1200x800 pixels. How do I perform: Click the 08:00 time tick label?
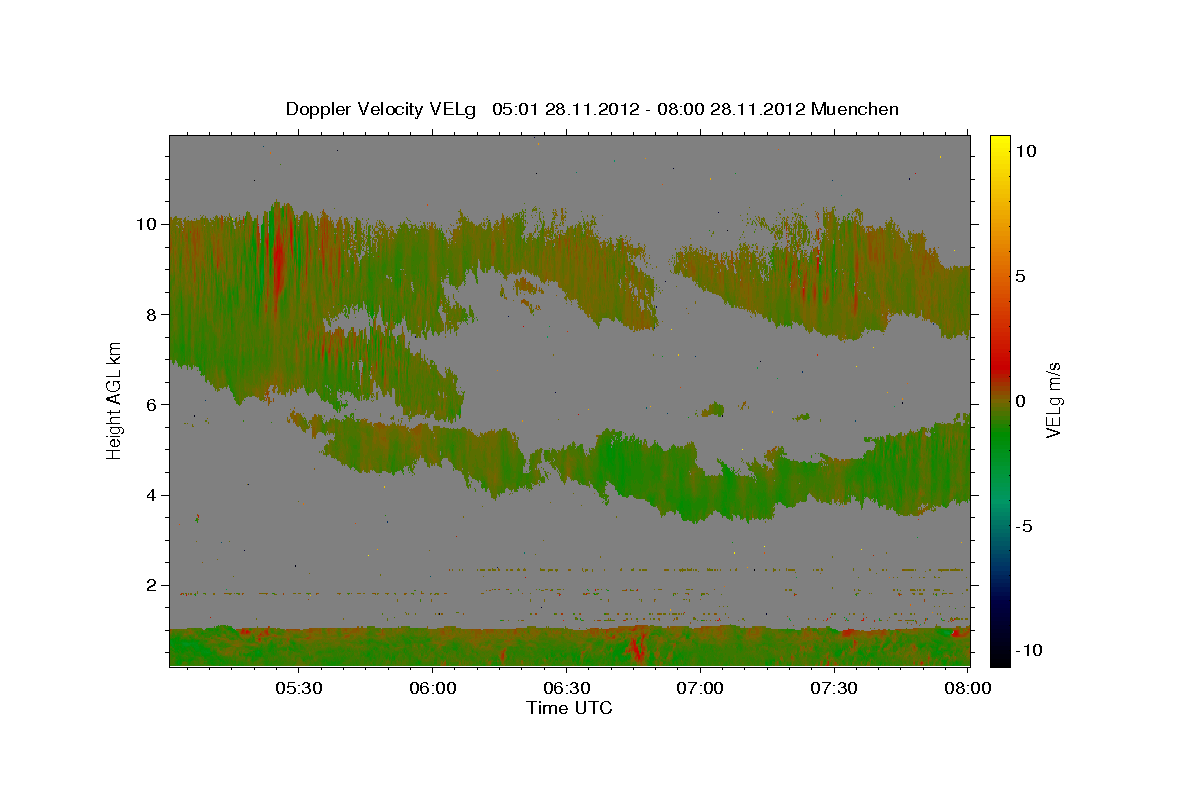pos(967,688)
